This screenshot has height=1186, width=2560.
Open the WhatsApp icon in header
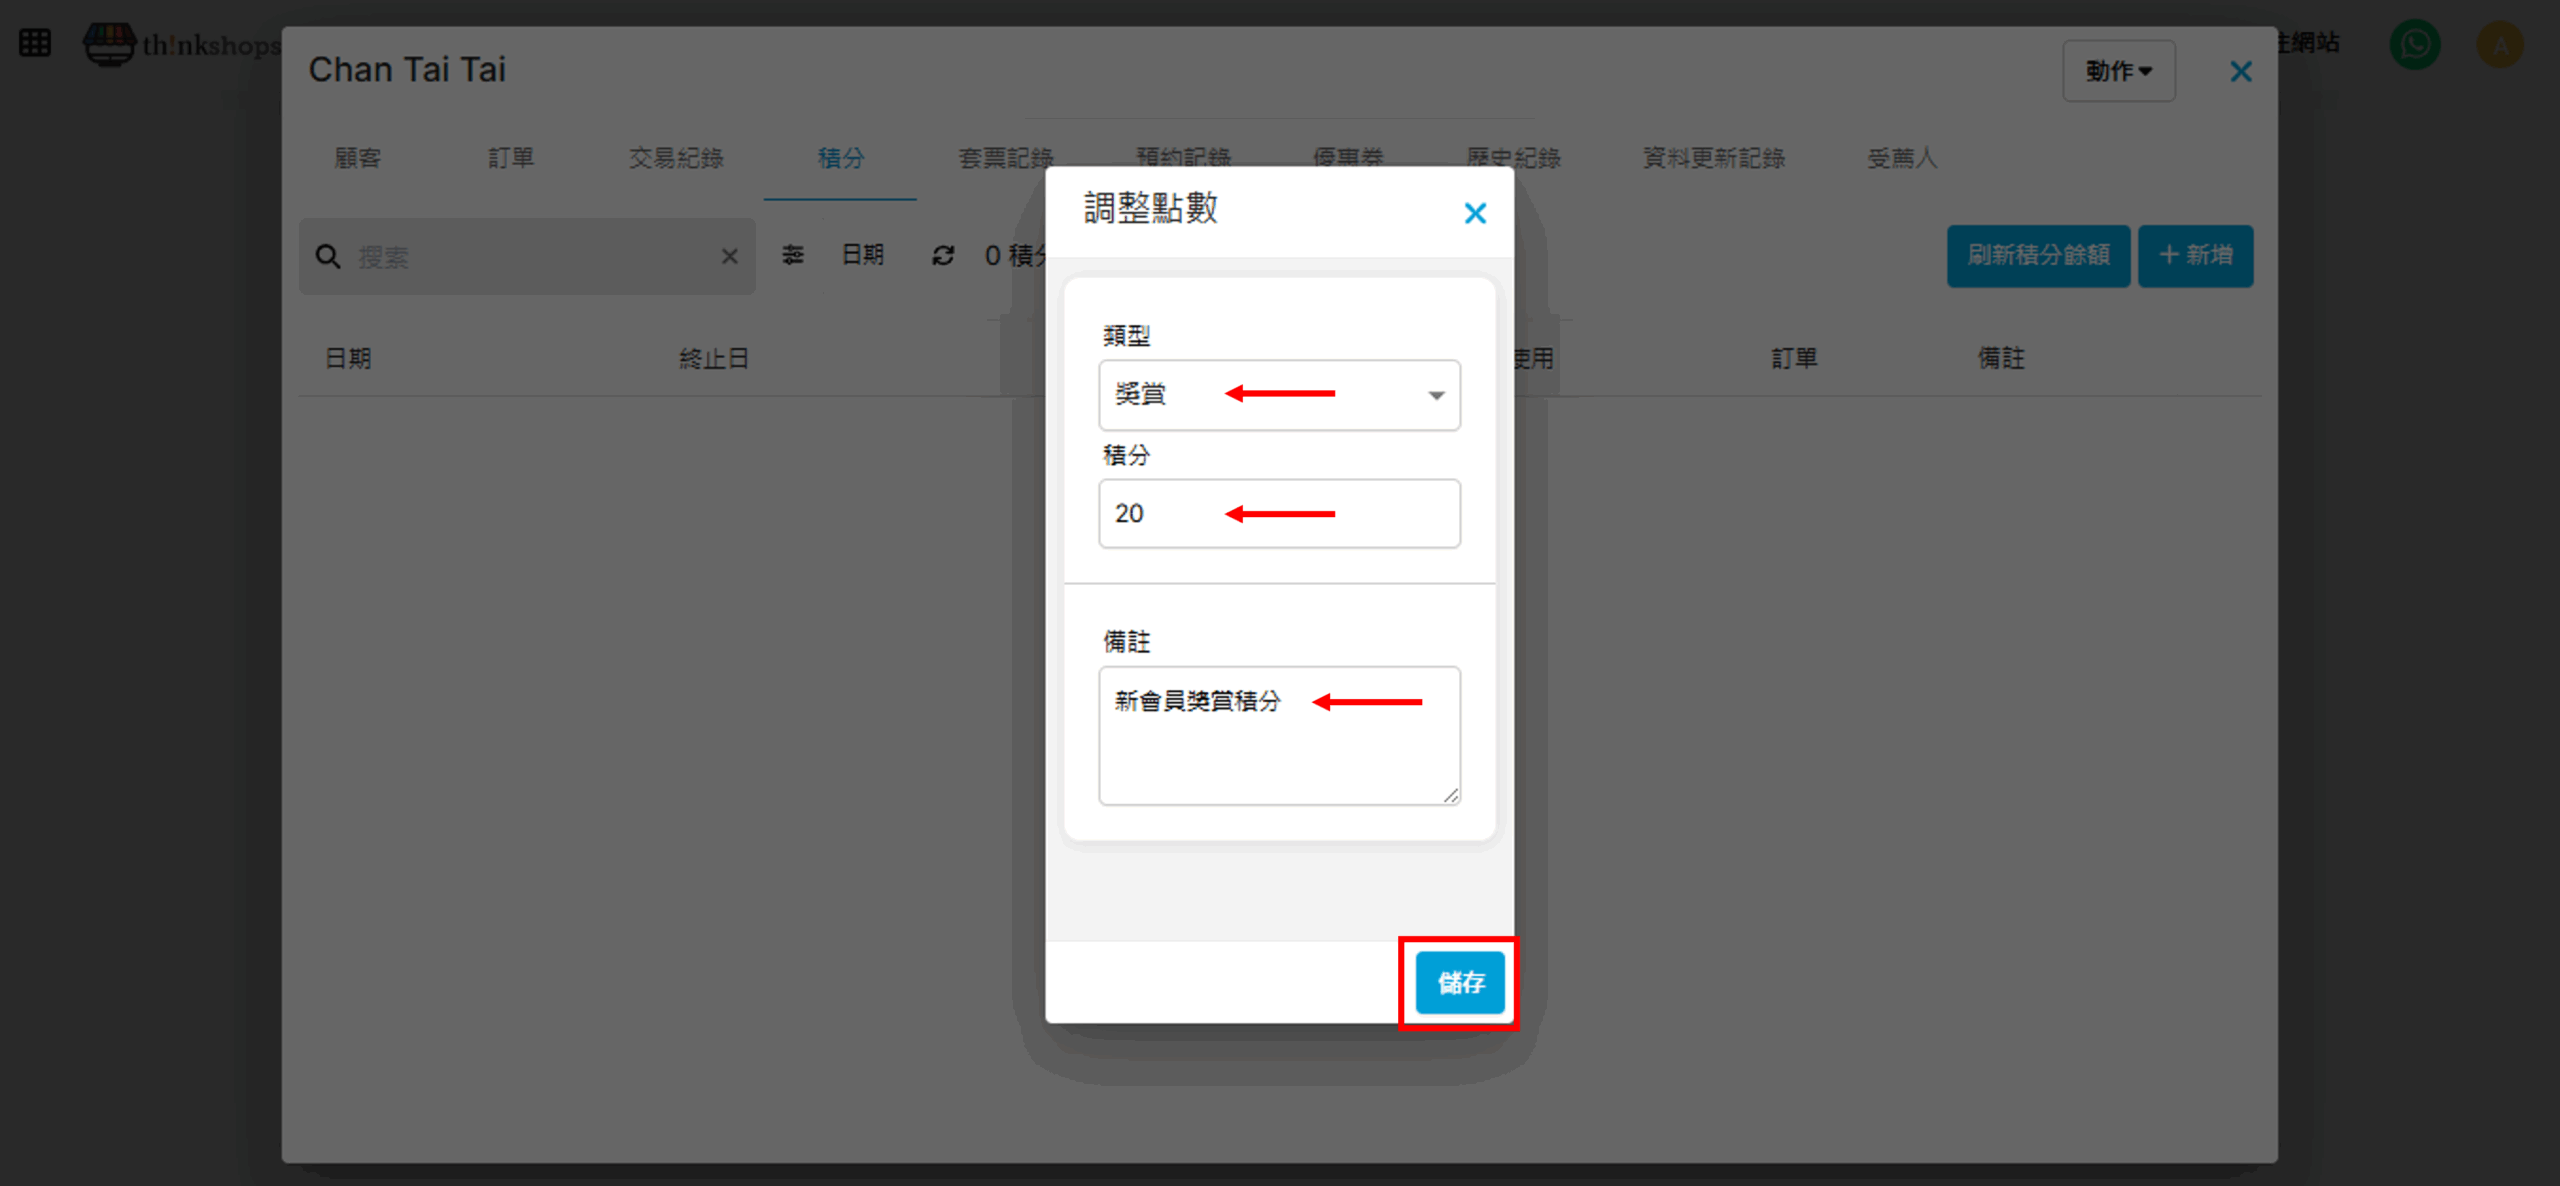point(2414,44)
